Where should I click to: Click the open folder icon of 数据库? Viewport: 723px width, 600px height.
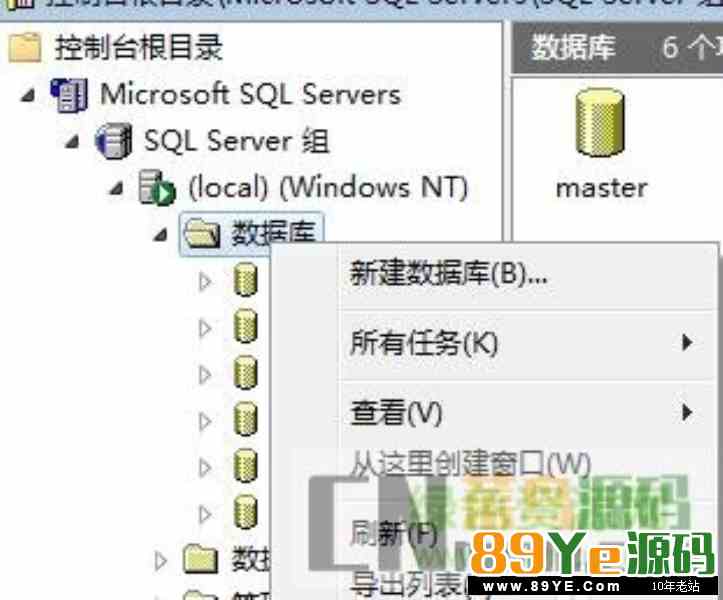coord(201,233)
